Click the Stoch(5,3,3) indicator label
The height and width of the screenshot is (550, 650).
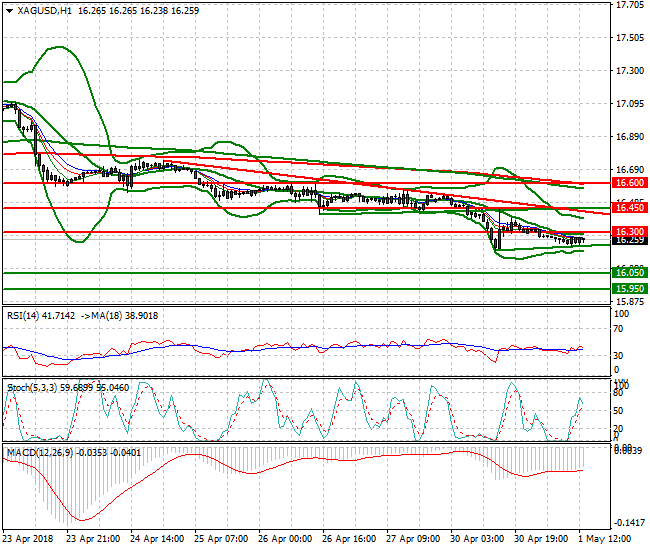click(x=29, y=385)
